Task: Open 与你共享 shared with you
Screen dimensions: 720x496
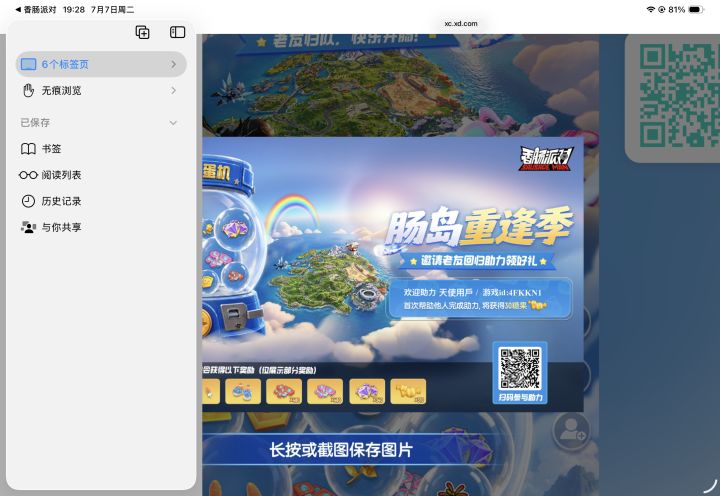Action: point(101,227)
